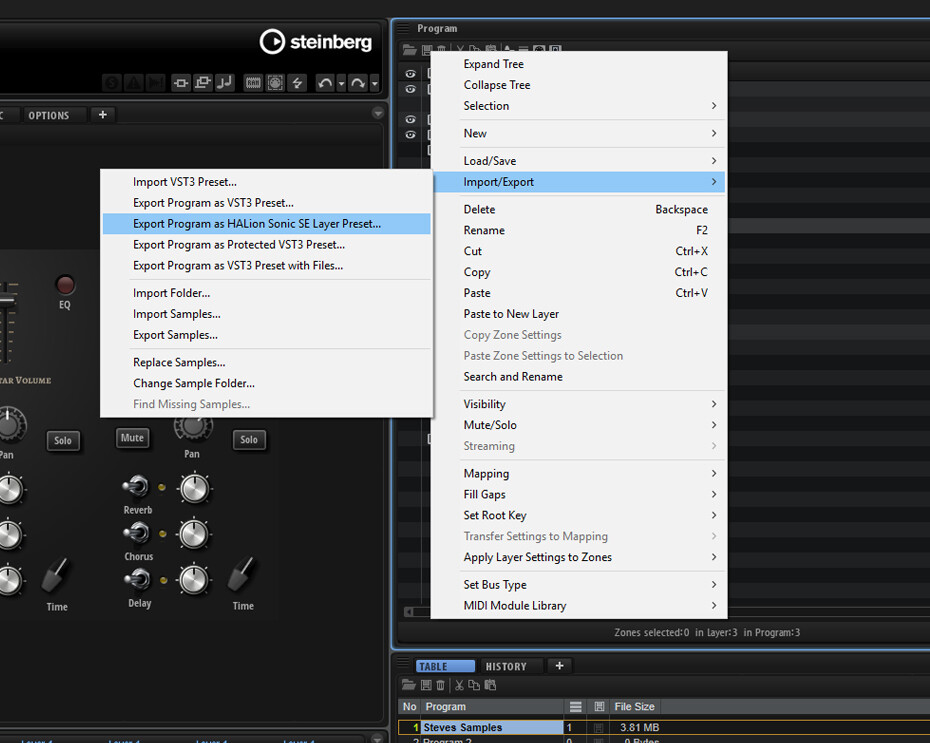Open the folder icon in the Program tree toolbar
The height and width of the screenshot is (743, 930).
click(410, 50)
